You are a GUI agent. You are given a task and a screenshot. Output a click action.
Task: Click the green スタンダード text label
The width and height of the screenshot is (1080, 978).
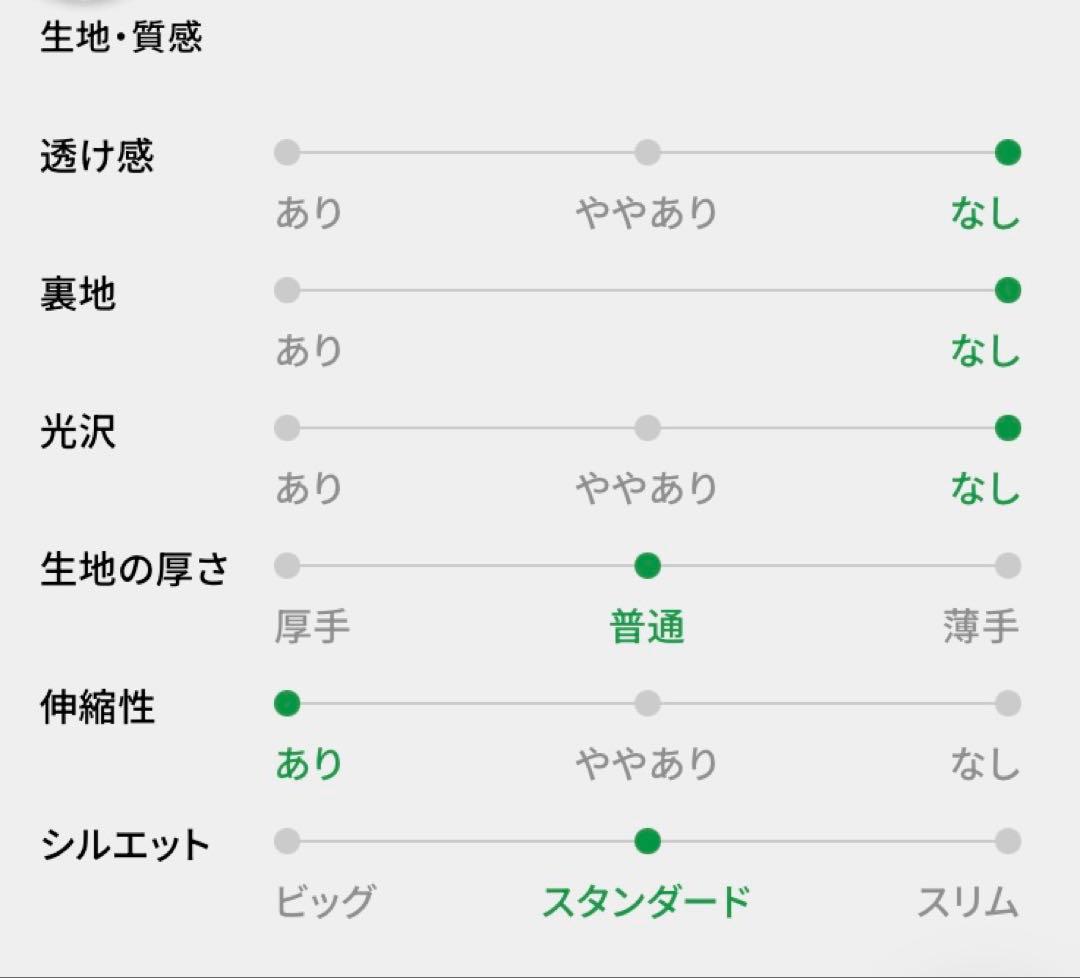pyautogui.click(x=646, y=902)
